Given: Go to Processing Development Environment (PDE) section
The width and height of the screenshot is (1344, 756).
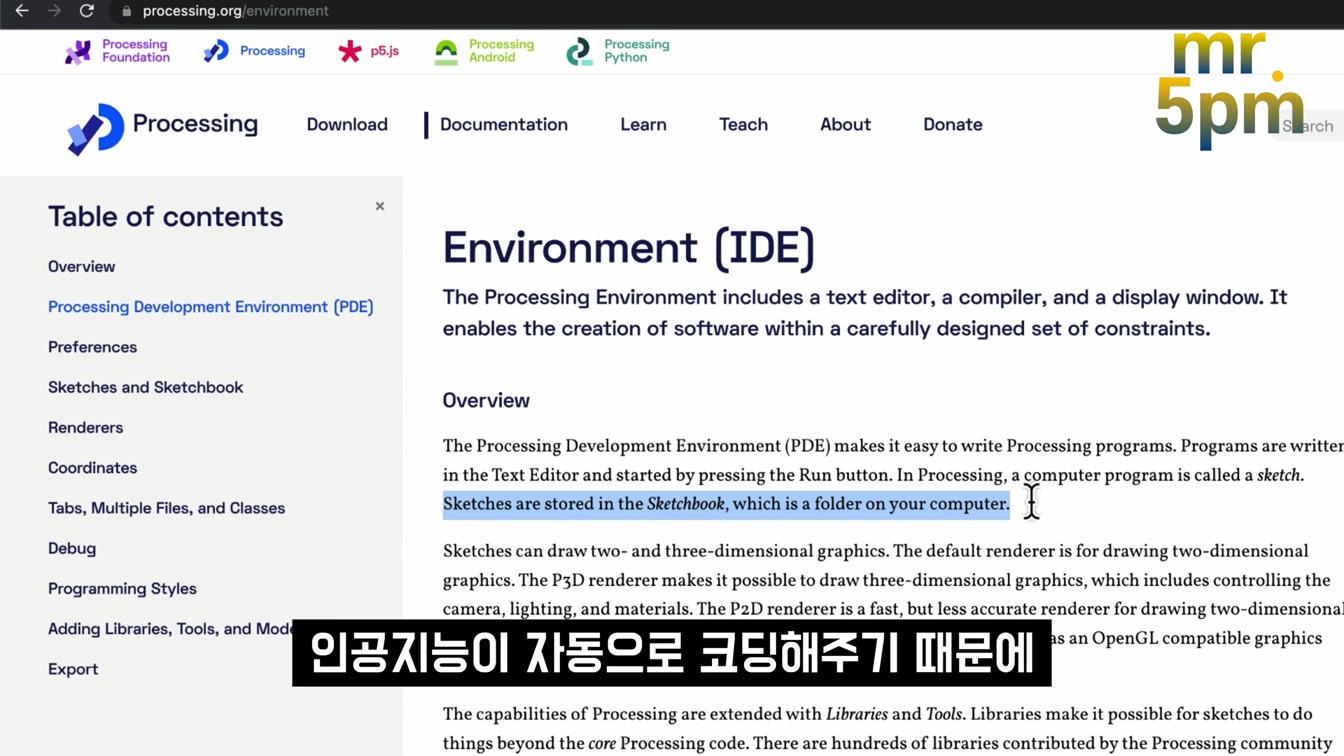Looking at the screenshot, I should [x=210, y=307].
